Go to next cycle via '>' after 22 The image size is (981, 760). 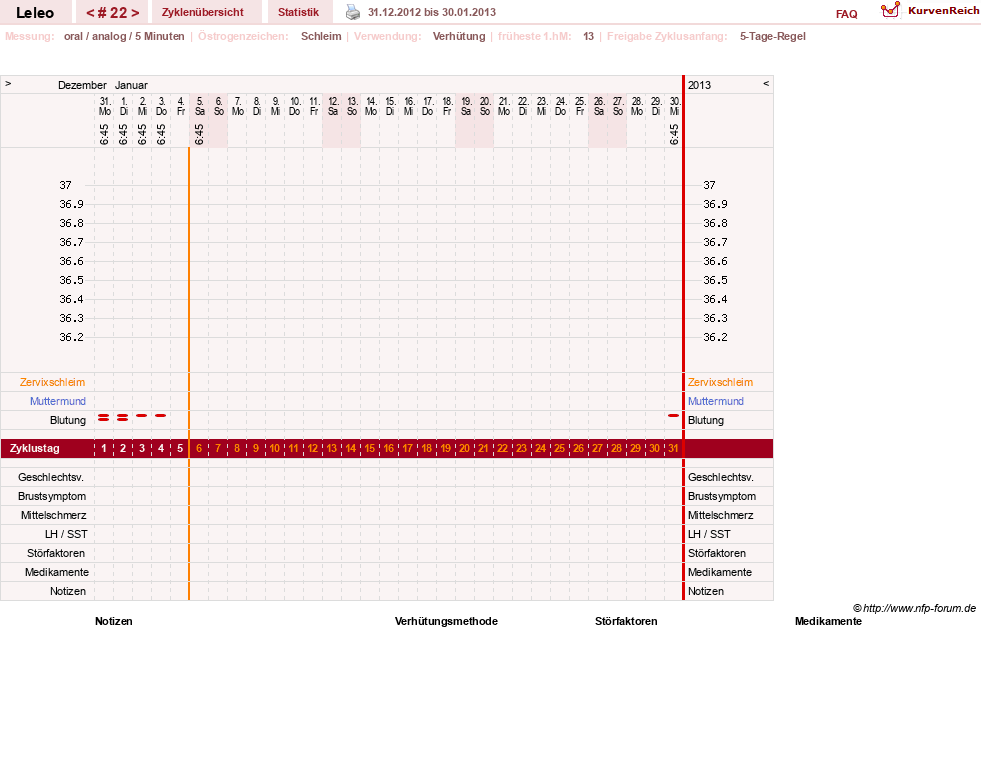pyautogui.click(x=135, y=13)
